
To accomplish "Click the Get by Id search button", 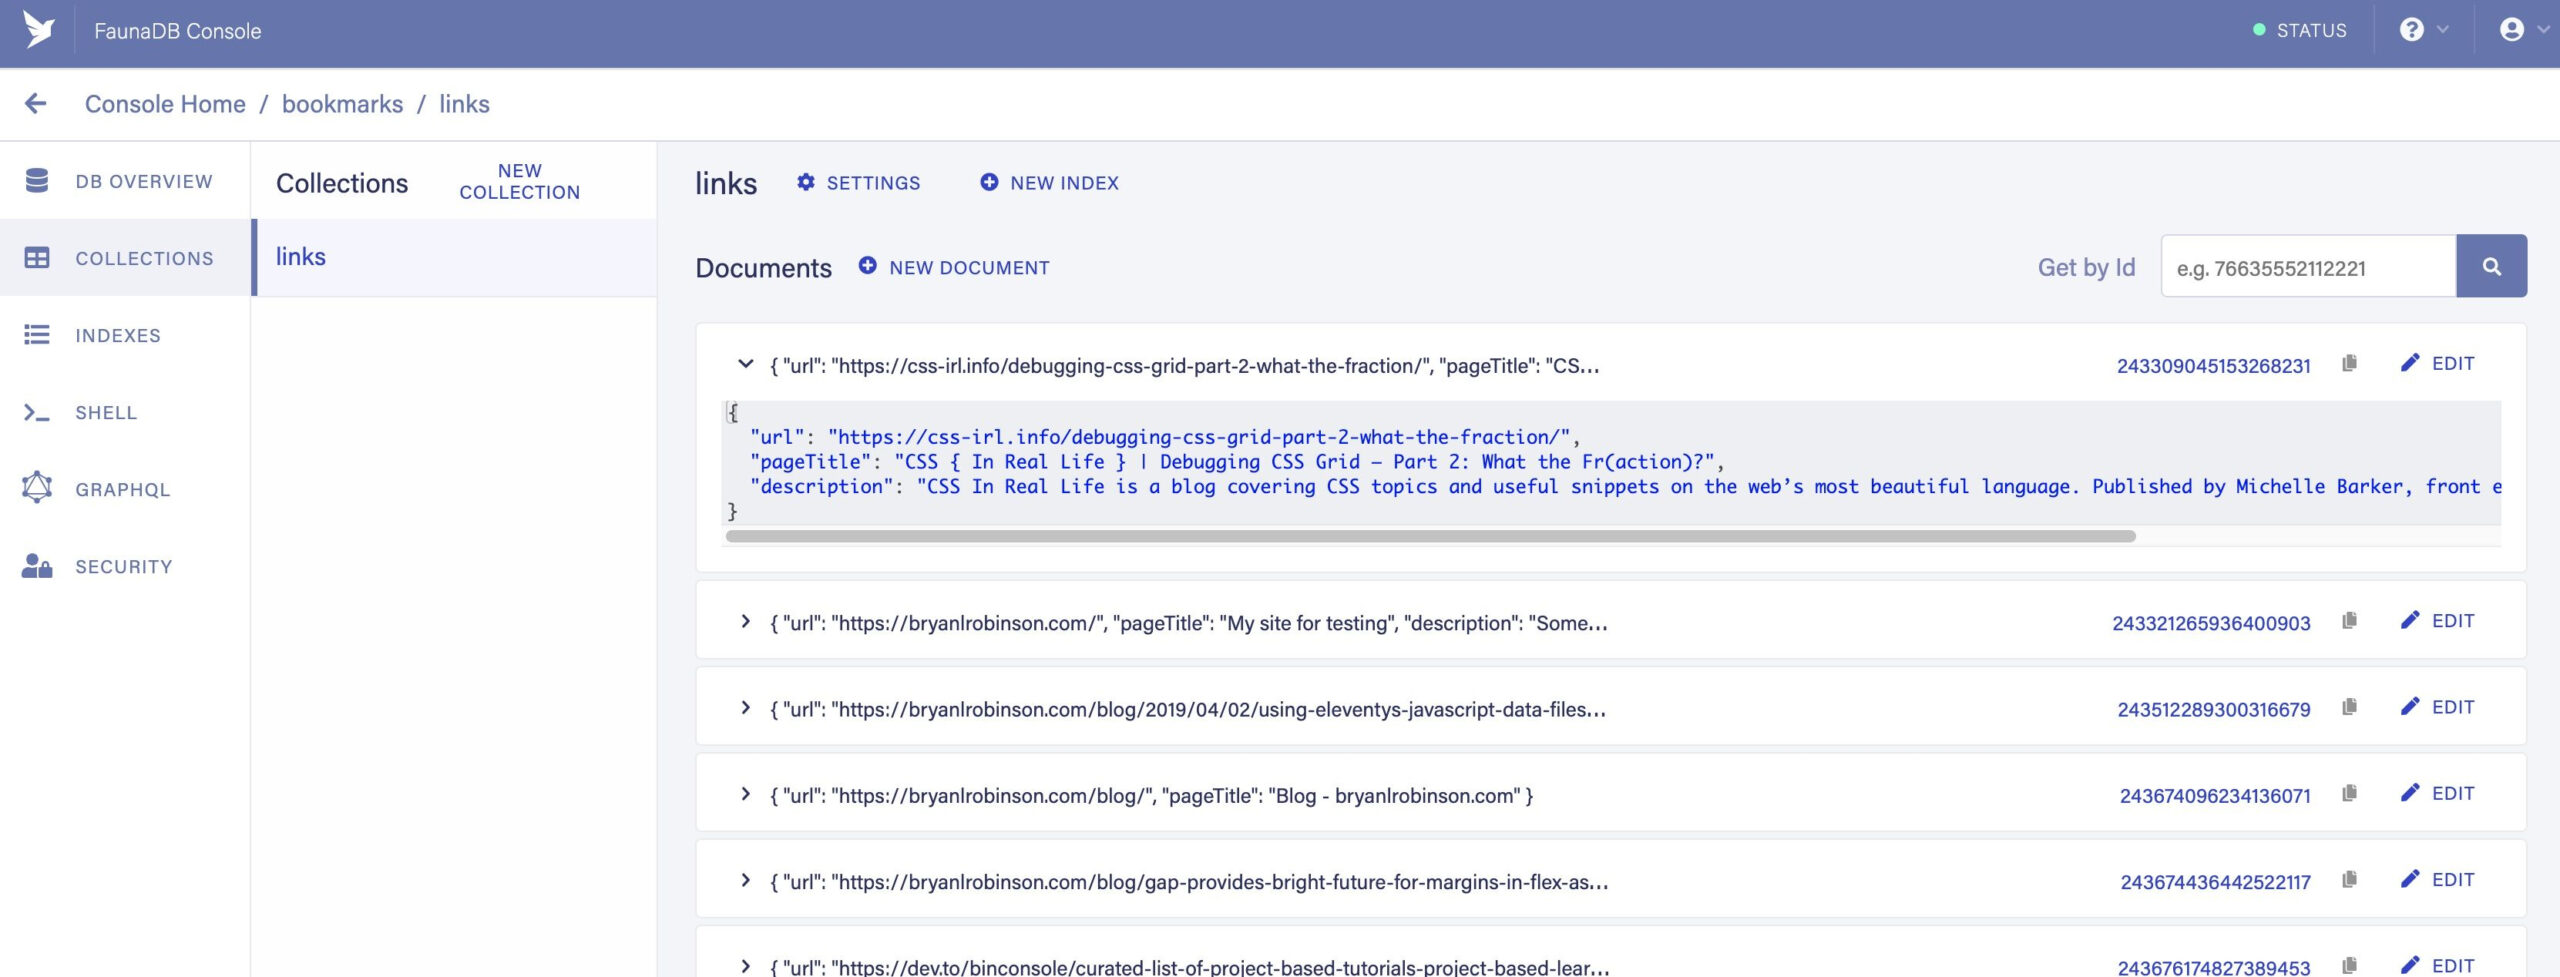I will point(2491,266).
